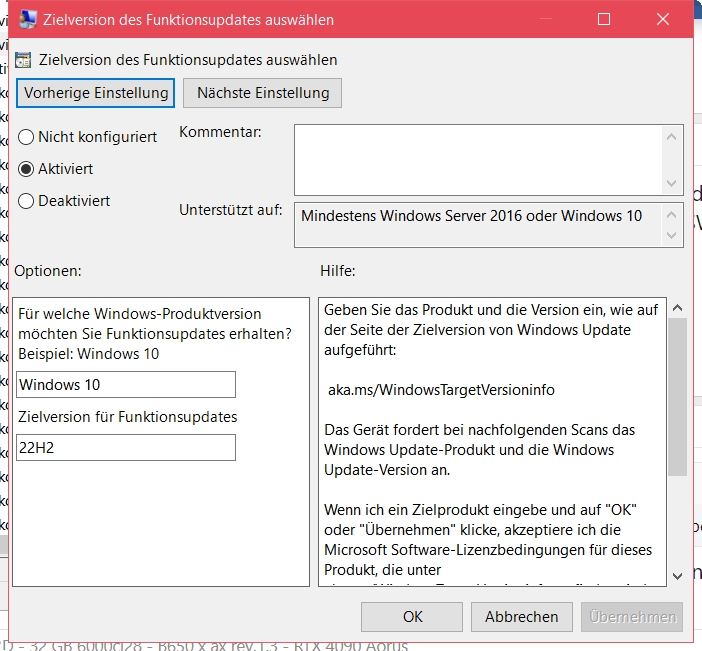The image size is (702, 651).
Task: Cancel with the 'Abbrechen' button
Action: click(522, 617)
